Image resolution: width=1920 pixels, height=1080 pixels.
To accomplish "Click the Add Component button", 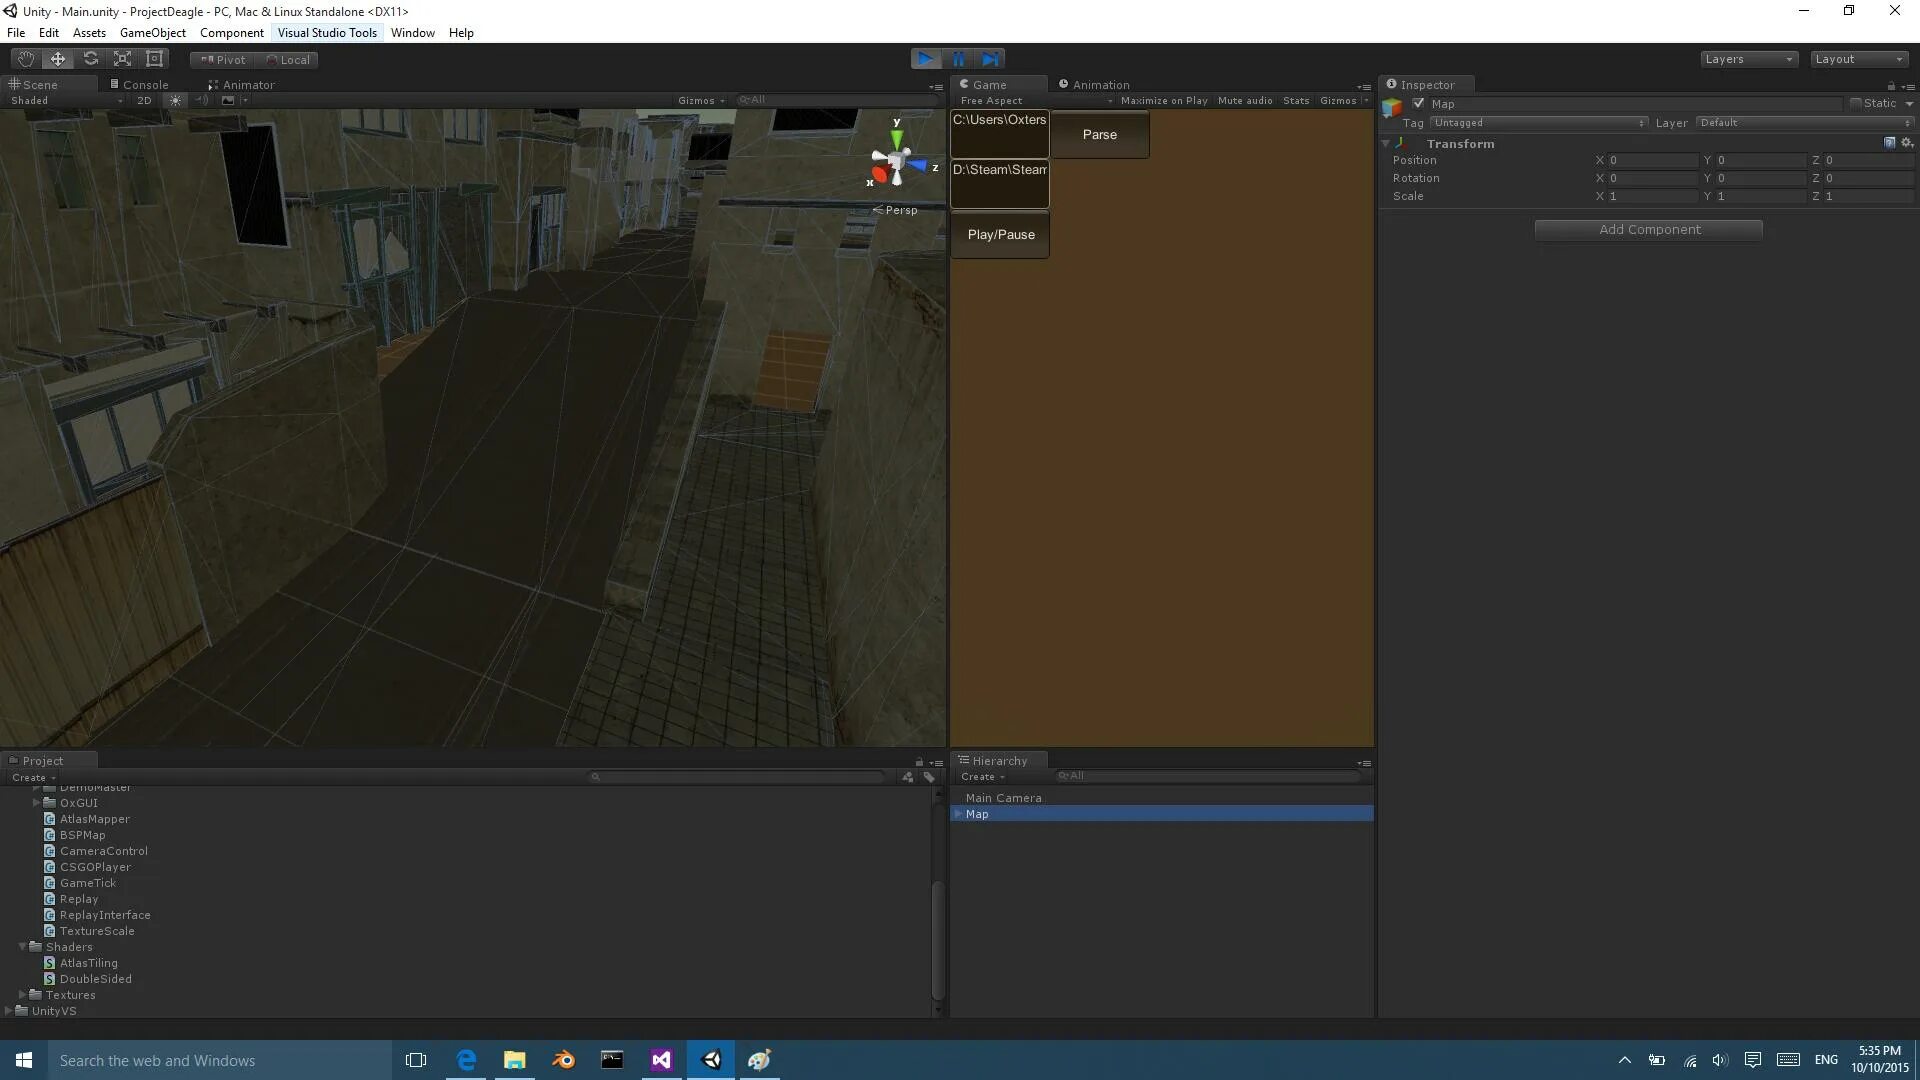I will (1648, 230).
